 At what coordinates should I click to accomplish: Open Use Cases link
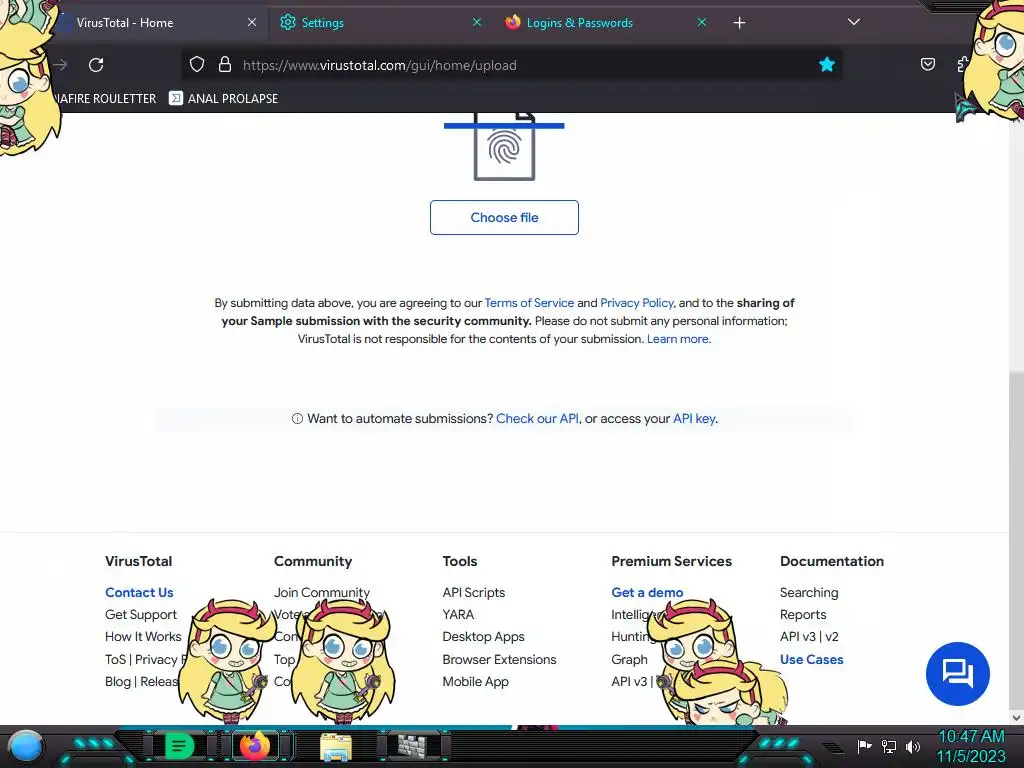tap(812, 660)
